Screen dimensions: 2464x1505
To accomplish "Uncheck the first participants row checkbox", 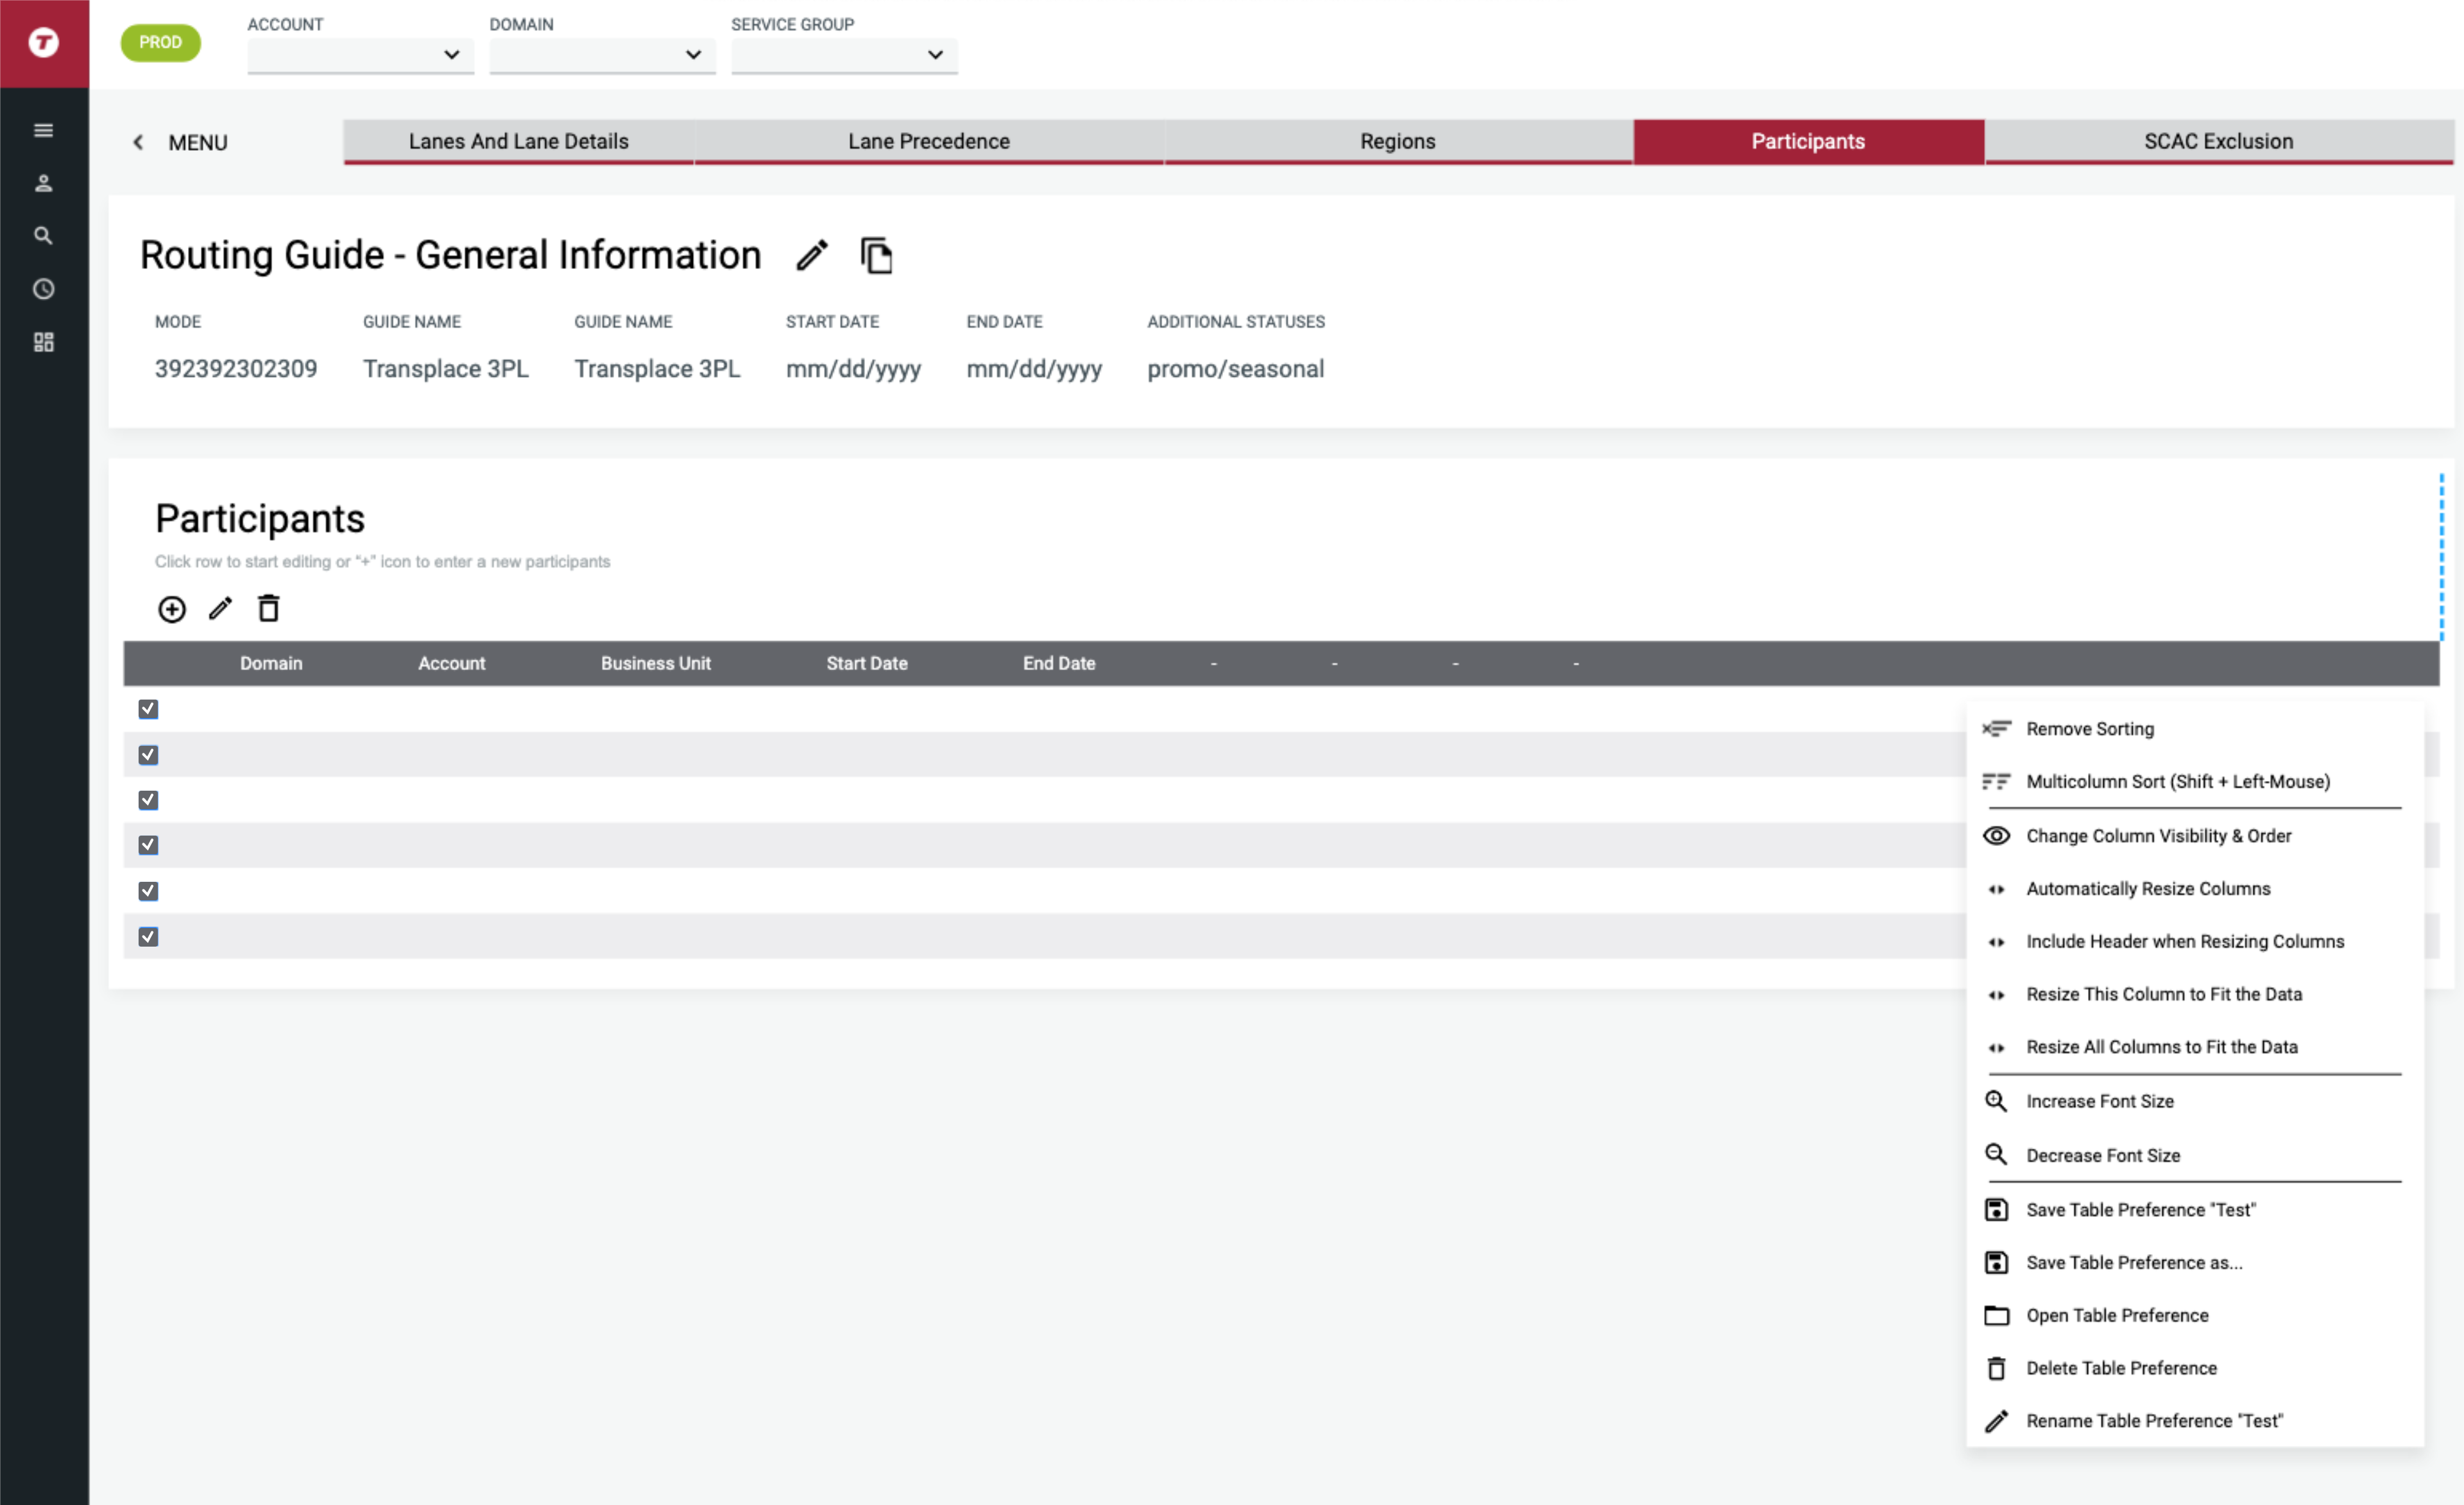I will point(148,709).
